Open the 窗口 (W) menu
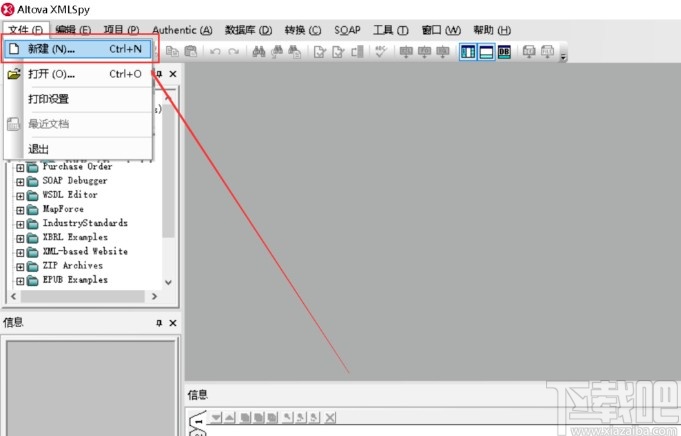681x436 pixels. point(441,30)
